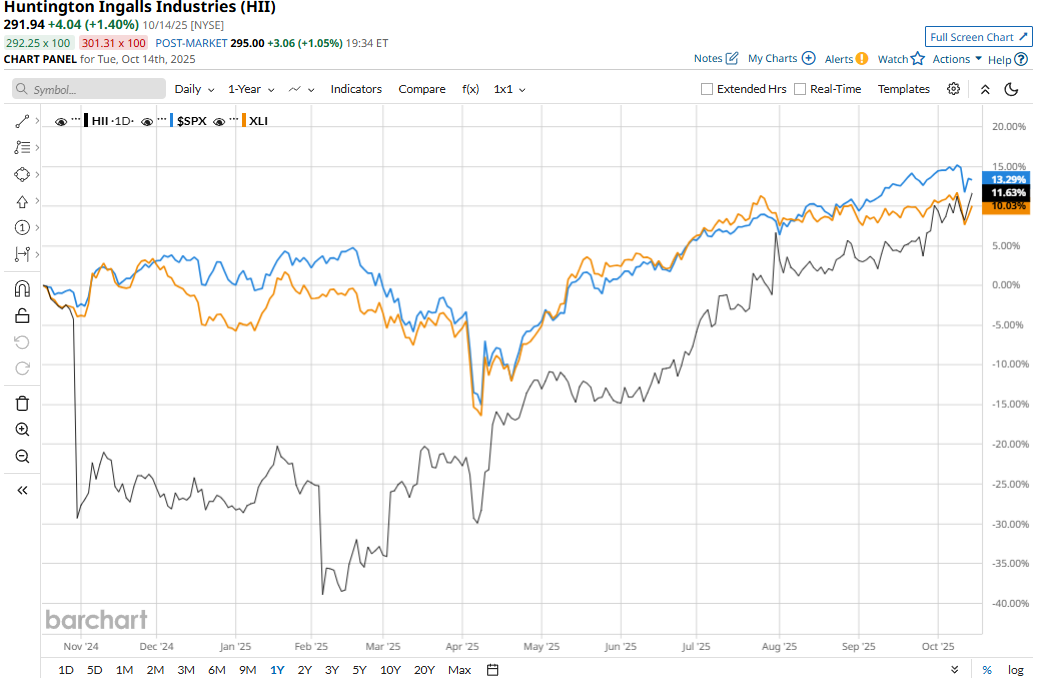The height and width of the screenshot is (678, 1037).
Task: Expand trend line tool options arrow
Action: [37, 121]
